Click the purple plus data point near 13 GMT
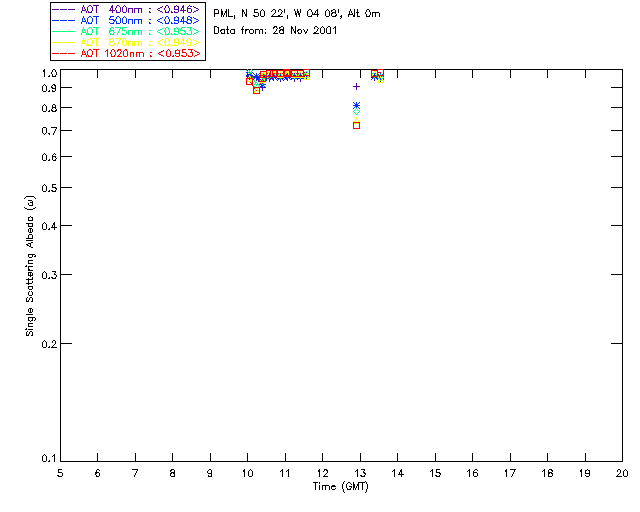The width and height of the screenshot is (640, 512). [x=356, y=87]
